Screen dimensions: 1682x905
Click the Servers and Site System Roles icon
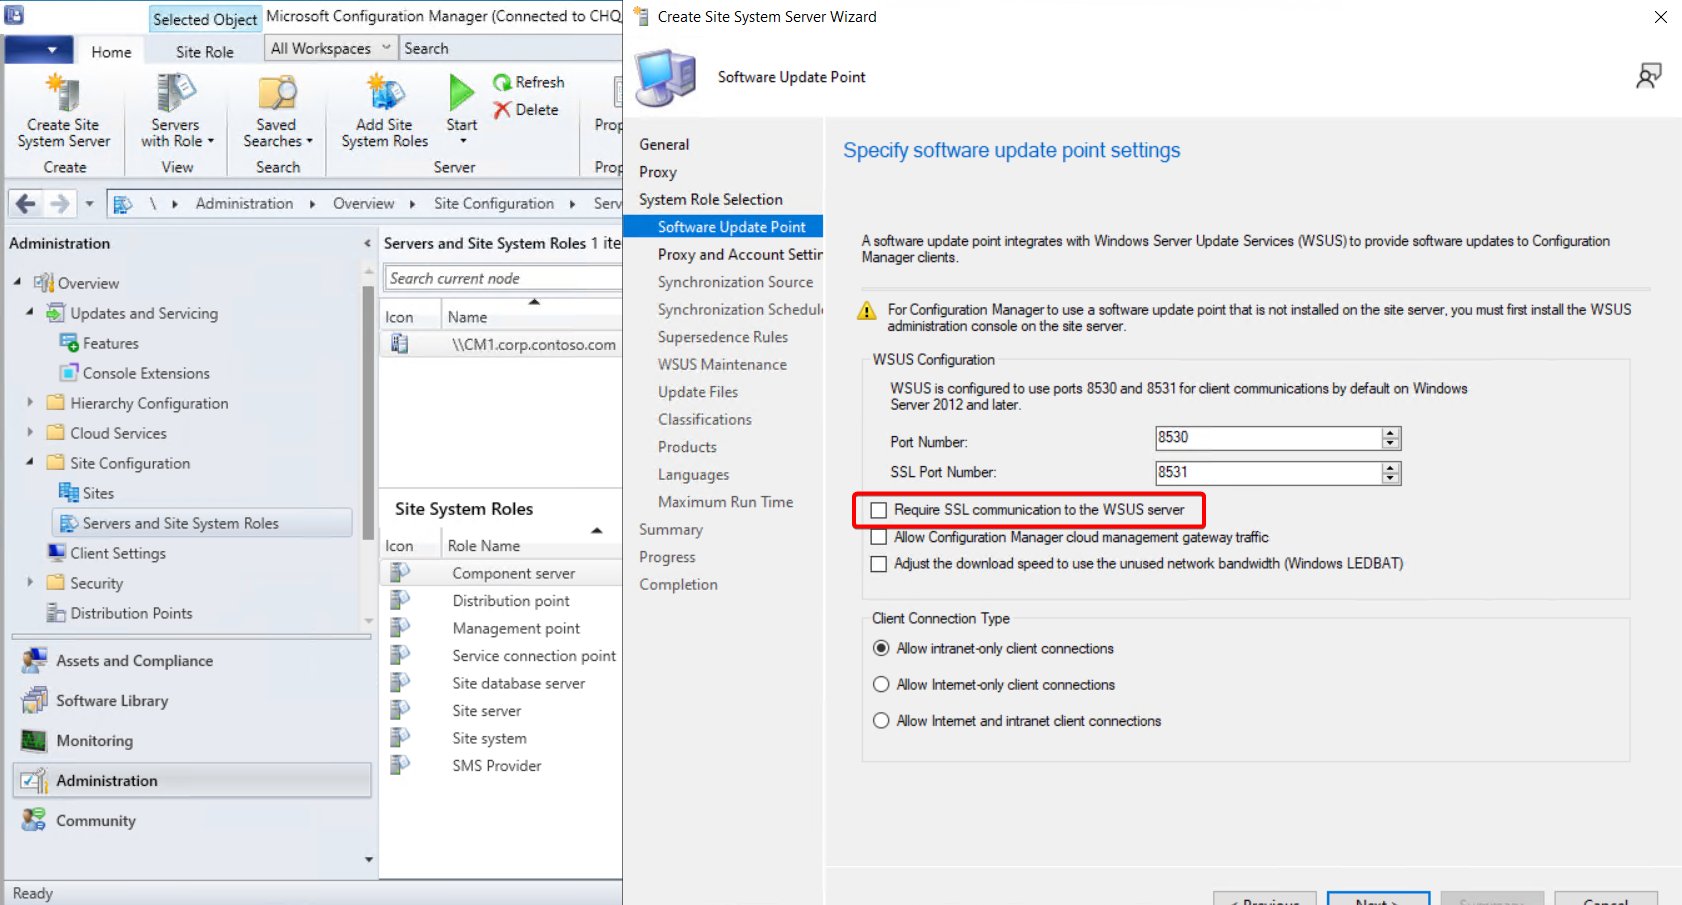click(69, 523)
